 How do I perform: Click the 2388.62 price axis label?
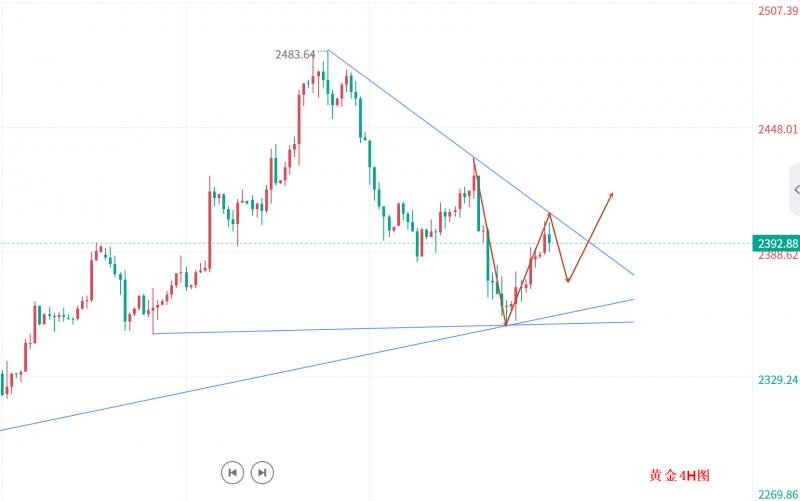coord(776,257)
